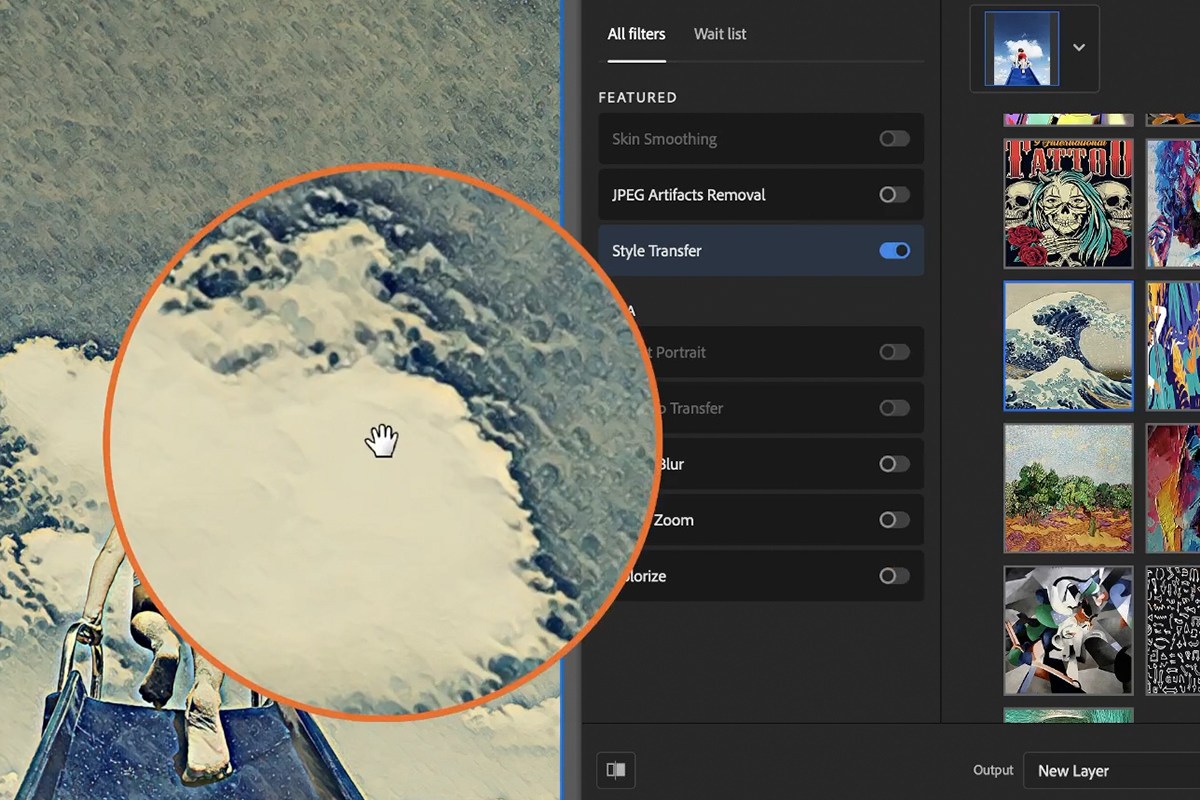Turn on the Blur filter switch

click(x=894, y=464)
